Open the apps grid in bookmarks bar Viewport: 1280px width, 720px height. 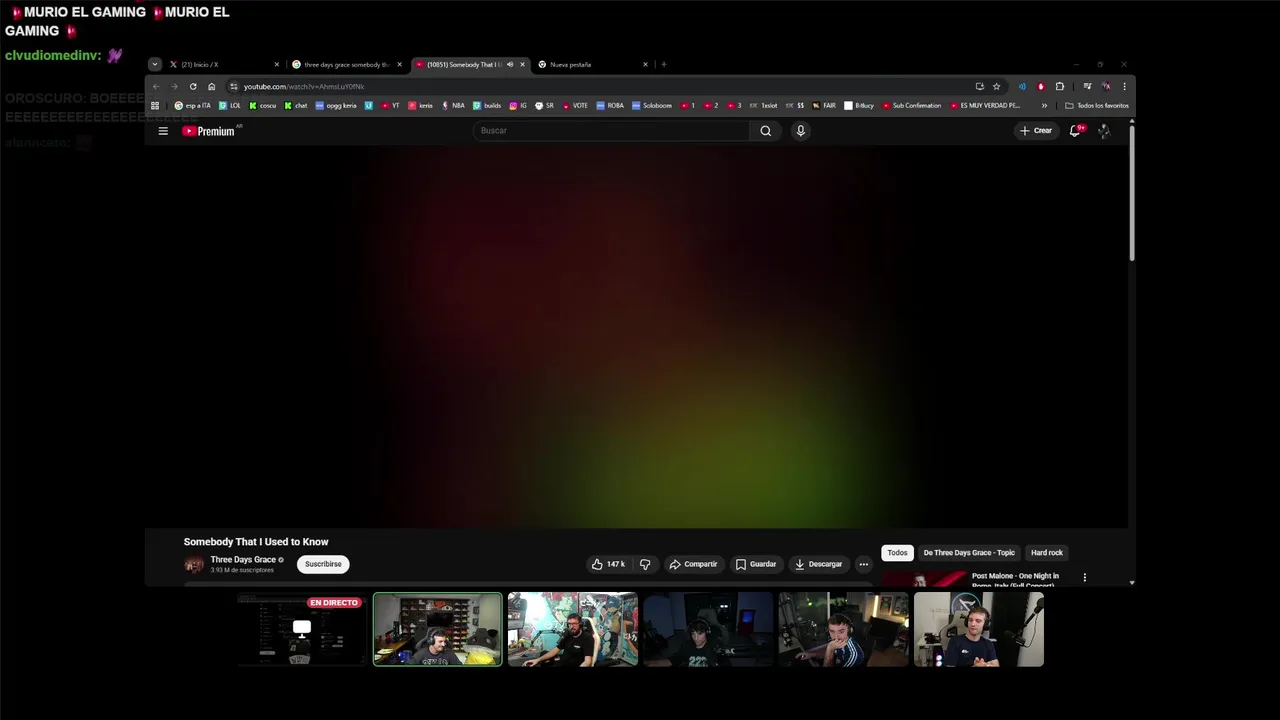click(x=155, y=105)
